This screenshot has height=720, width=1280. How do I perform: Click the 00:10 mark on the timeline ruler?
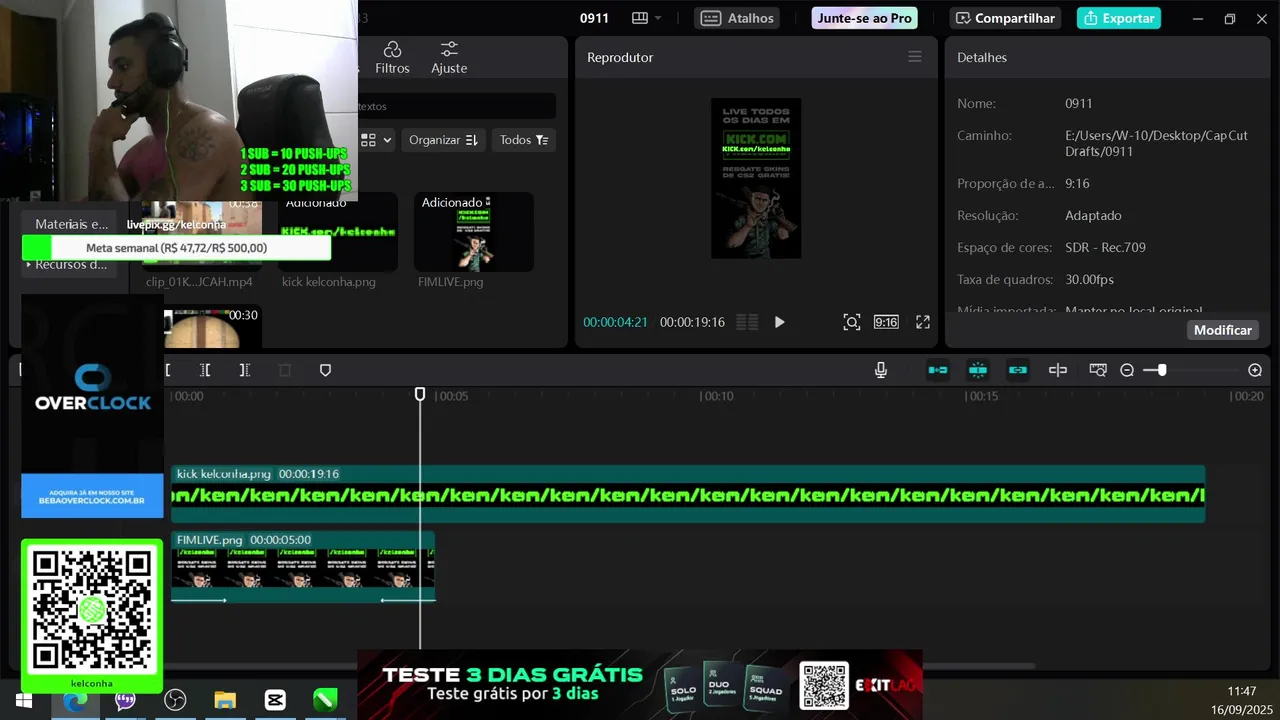pos(717,396)
